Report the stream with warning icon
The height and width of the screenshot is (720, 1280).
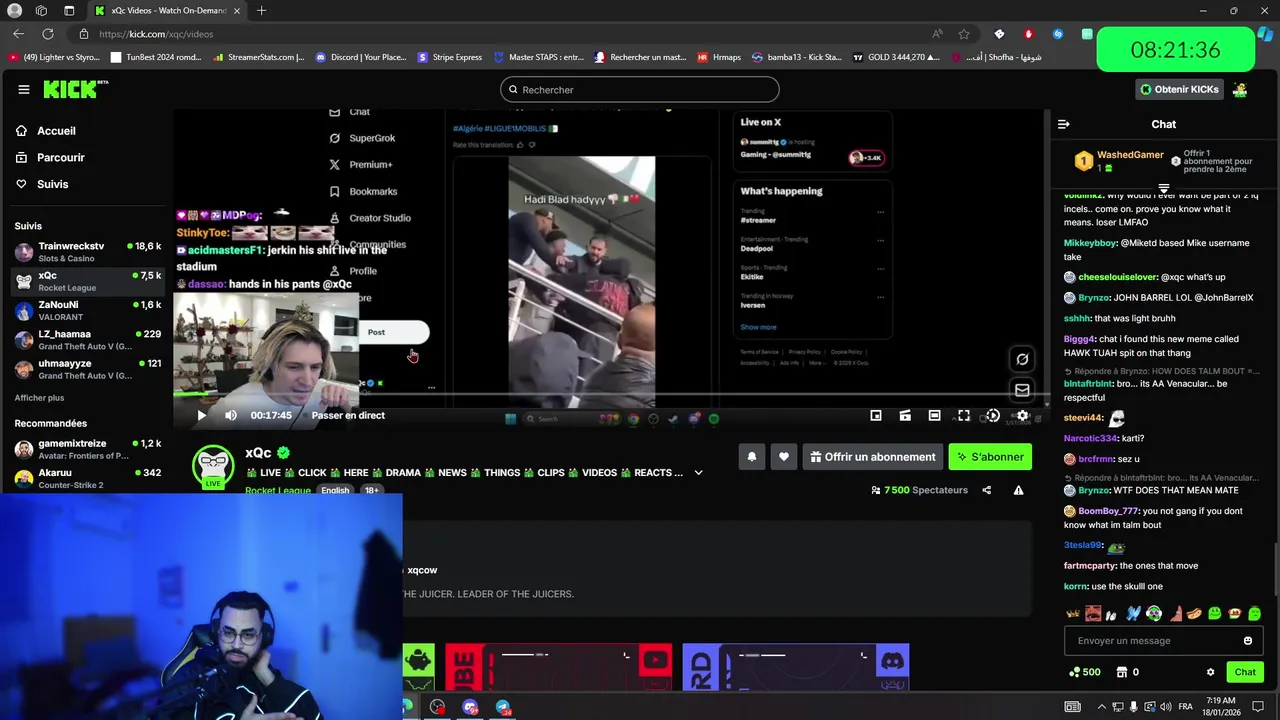click(1018, 490)
